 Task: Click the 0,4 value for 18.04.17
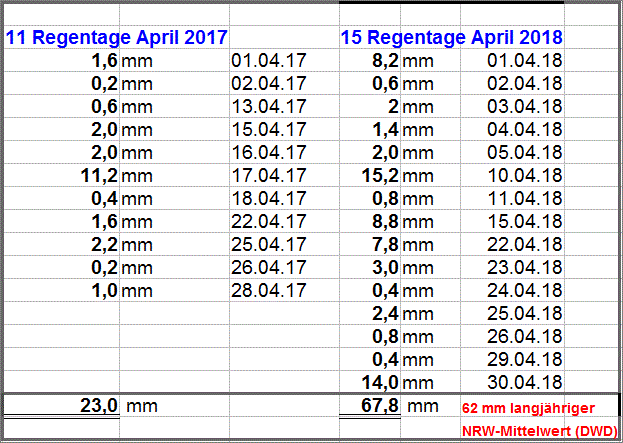click(x=104, y=199)
